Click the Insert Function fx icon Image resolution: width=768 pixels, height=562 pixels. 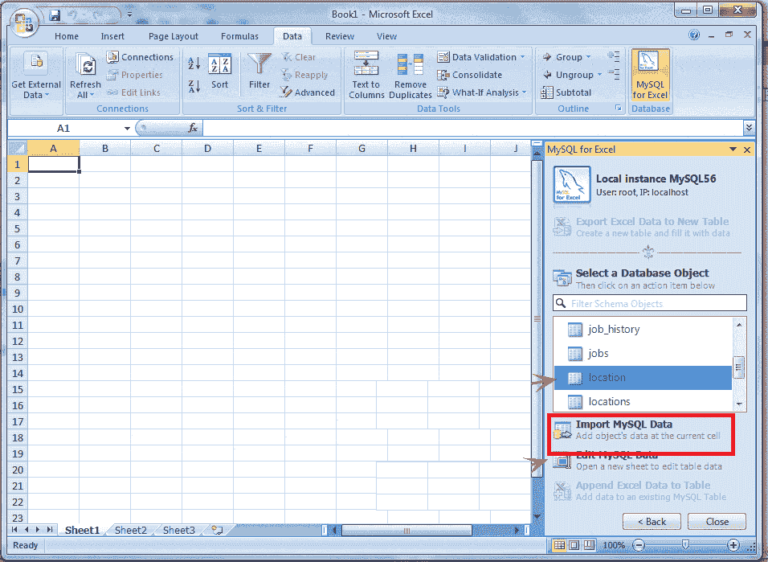pos(192,128)
